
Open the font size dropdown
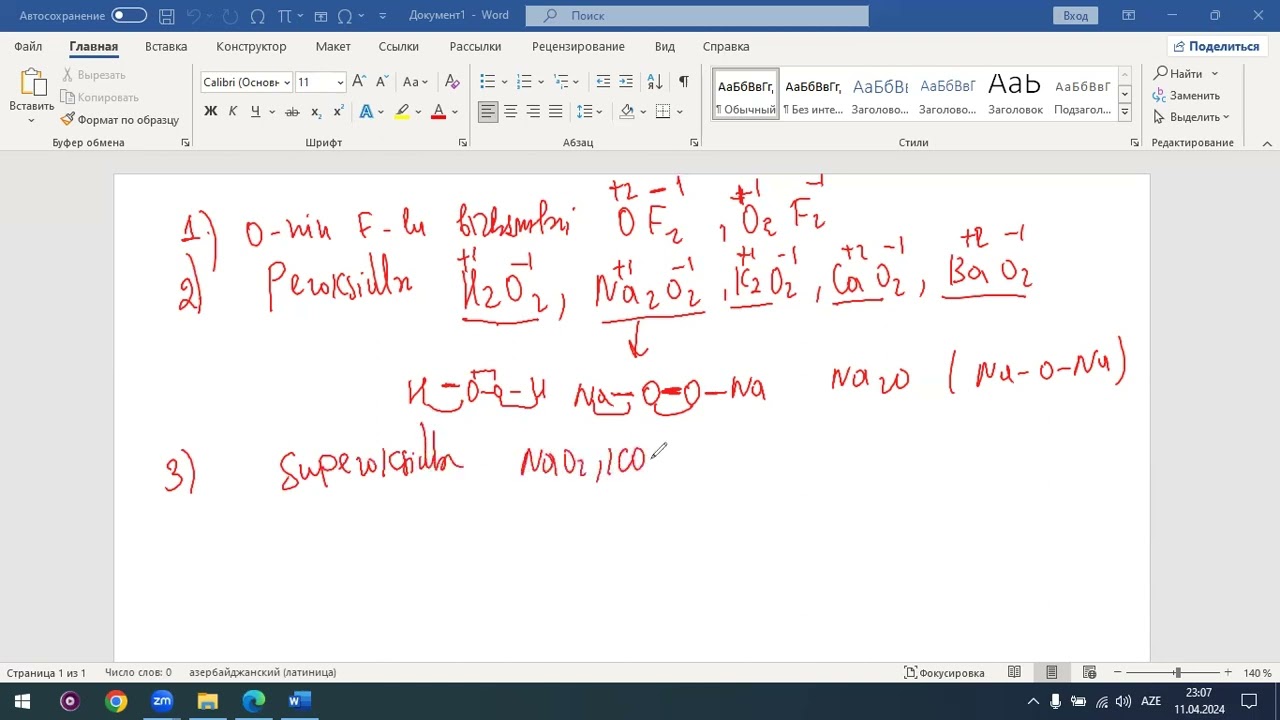click(x=340, y=82)
